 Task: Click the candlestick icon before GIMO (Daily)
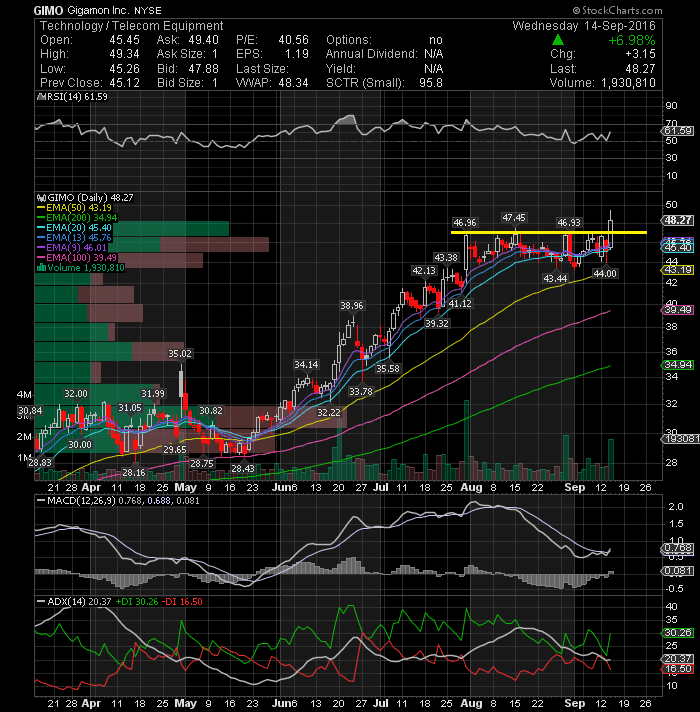(41, 198)
